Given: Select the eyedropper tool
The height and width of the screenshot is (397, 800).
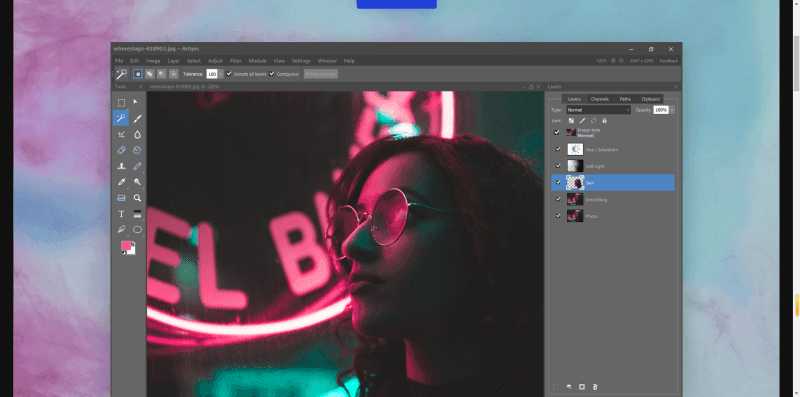Looking at the screenshot, I should pos(121,182).
